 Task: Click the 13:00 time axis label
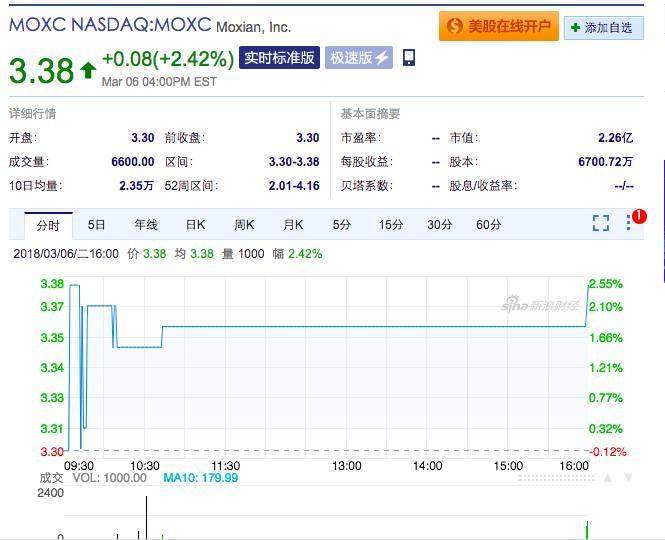pyautogui.click(x=346, y=466)
